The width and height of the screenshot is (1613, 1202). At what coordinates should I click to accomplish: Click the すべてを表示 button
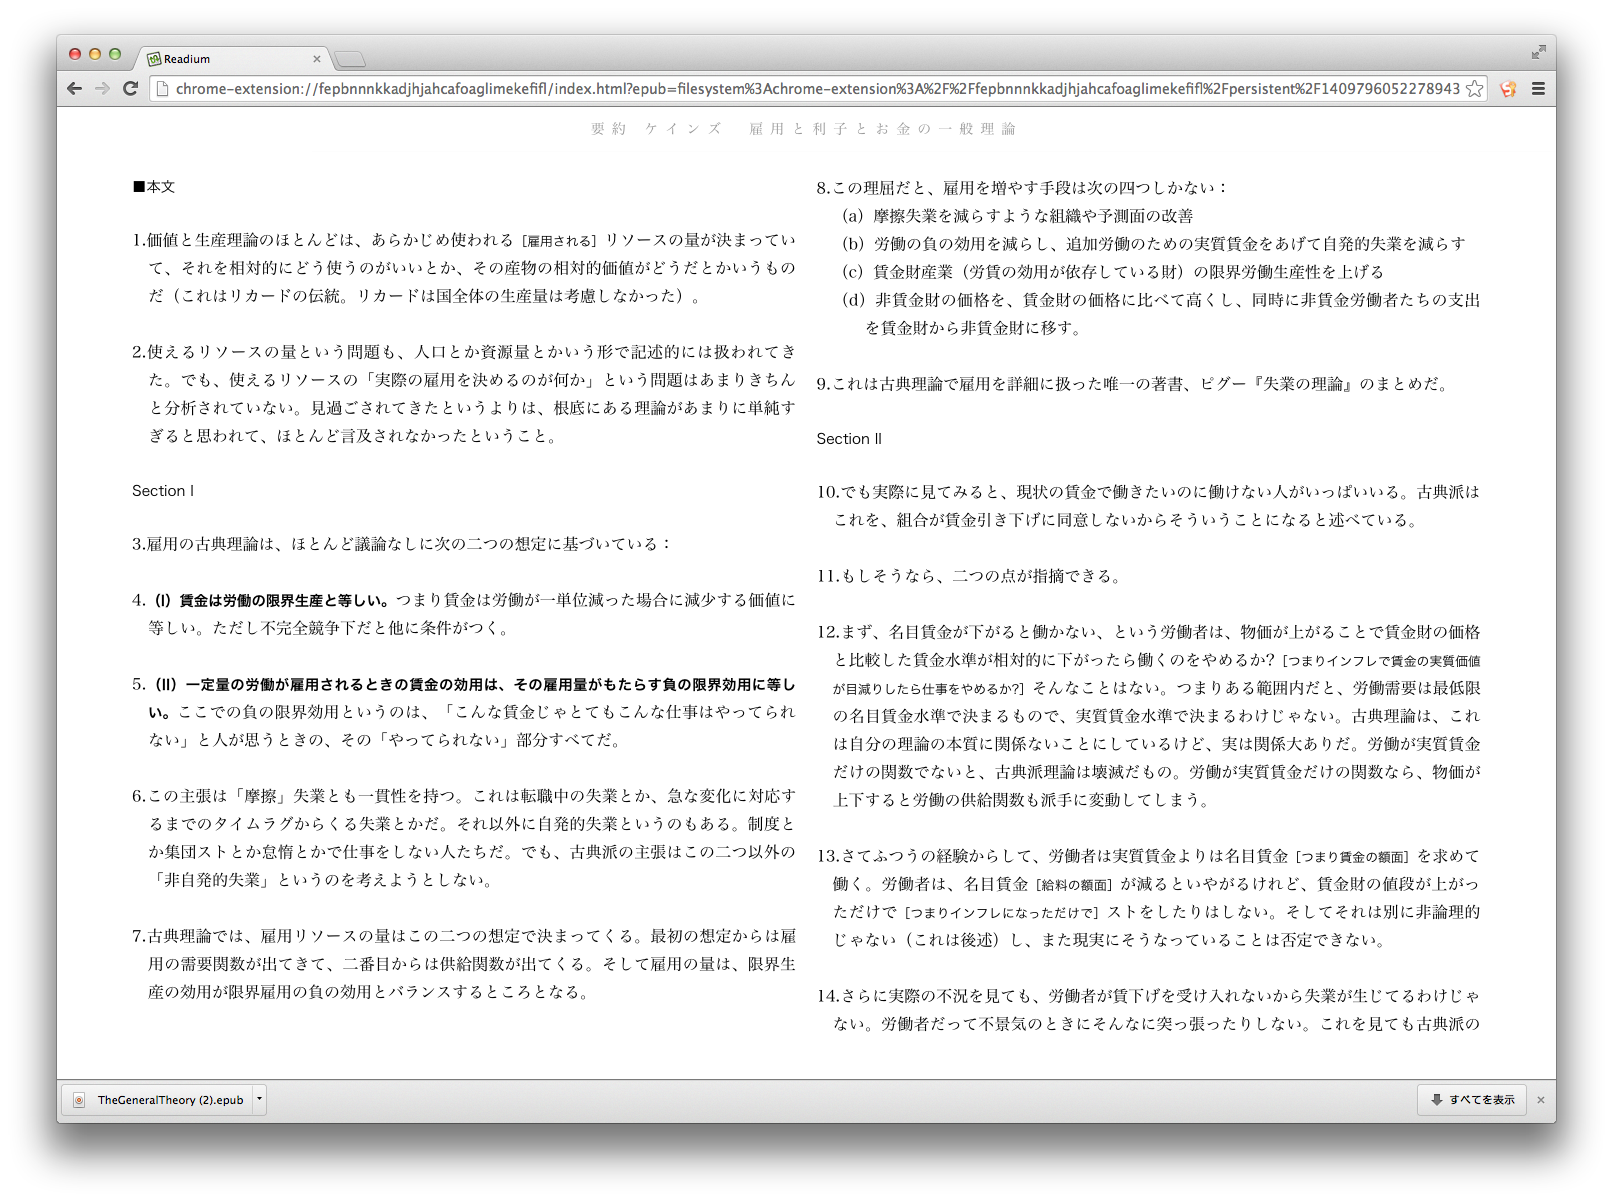click(x=1472, y=1100)
